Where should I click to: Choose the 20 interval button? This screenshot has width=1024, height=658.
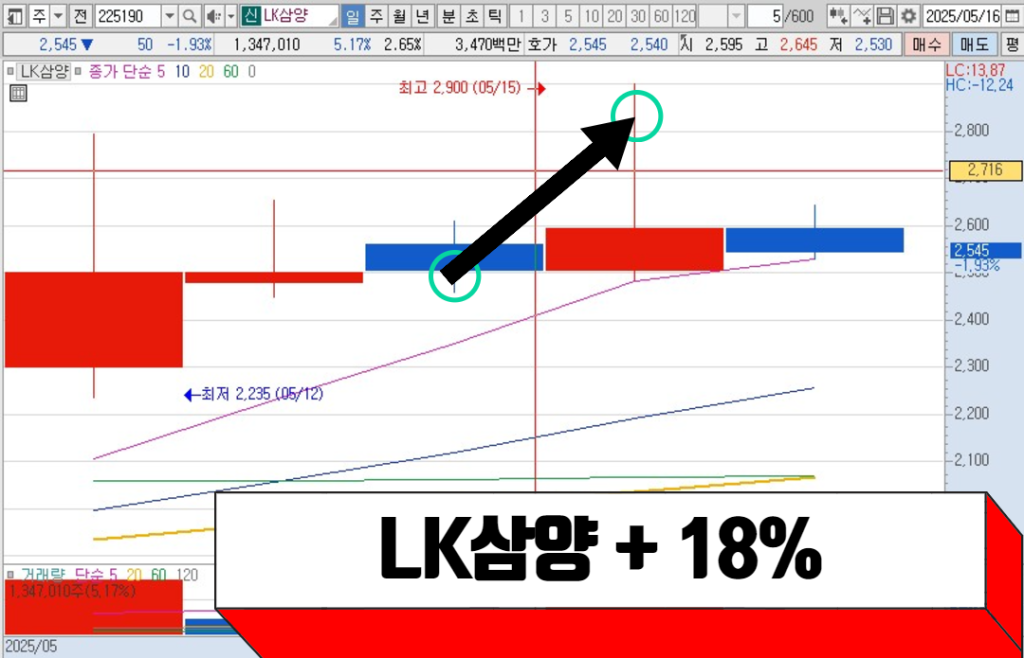tap(615, 15)
